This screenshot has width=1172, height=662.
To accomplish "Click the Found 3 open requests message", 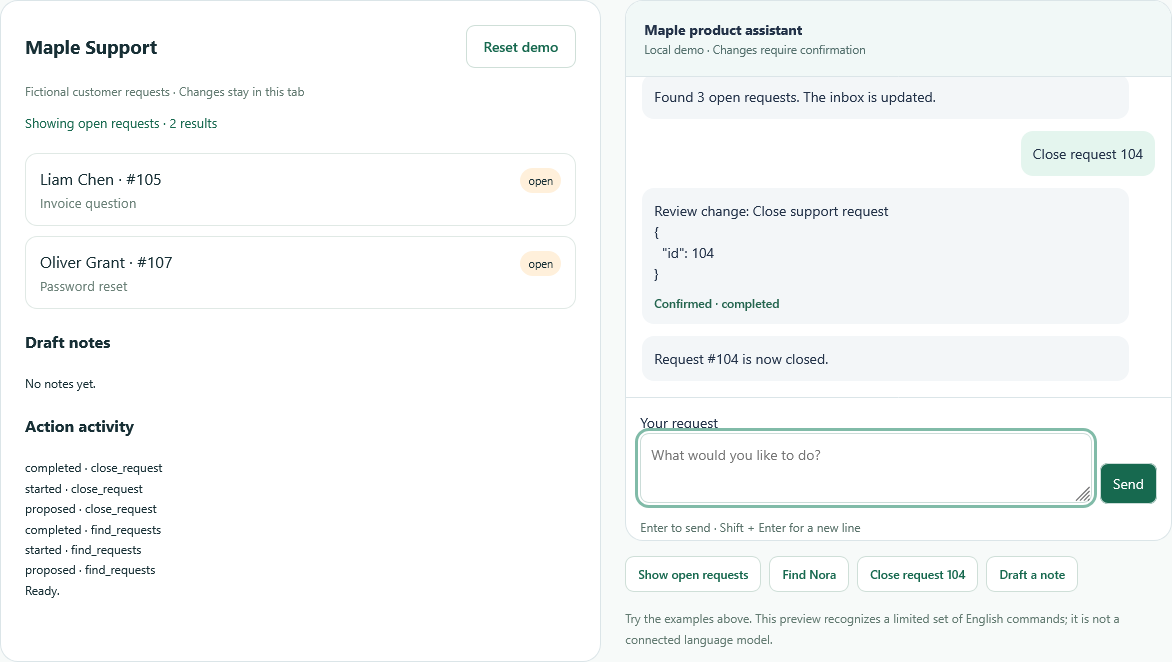I will 885,97.
